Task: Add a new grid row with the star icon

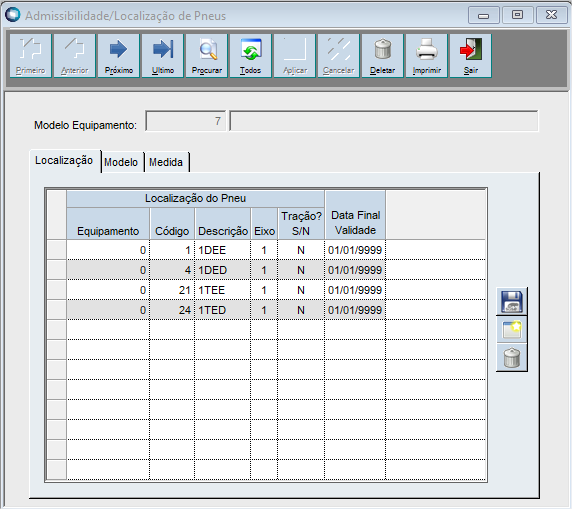Action: [511, 329]
